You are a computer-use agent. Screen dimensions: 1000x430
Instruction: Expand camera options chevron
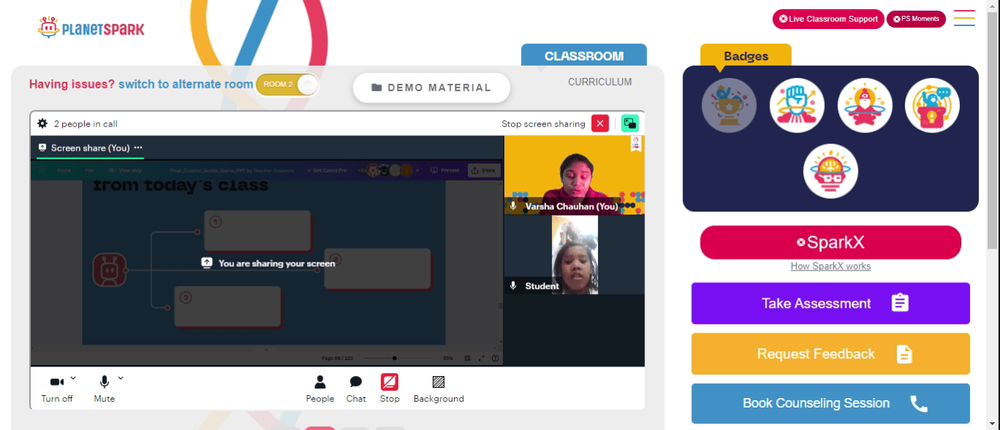(73, 378)
